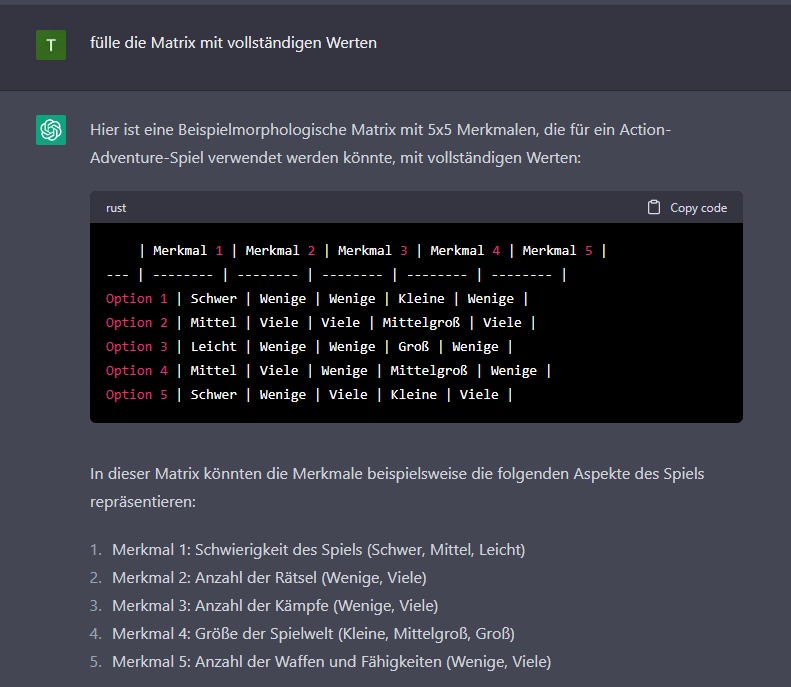Click 'Merkmal 5' column header in code block
Screen dimensions: 791x687
557,250
